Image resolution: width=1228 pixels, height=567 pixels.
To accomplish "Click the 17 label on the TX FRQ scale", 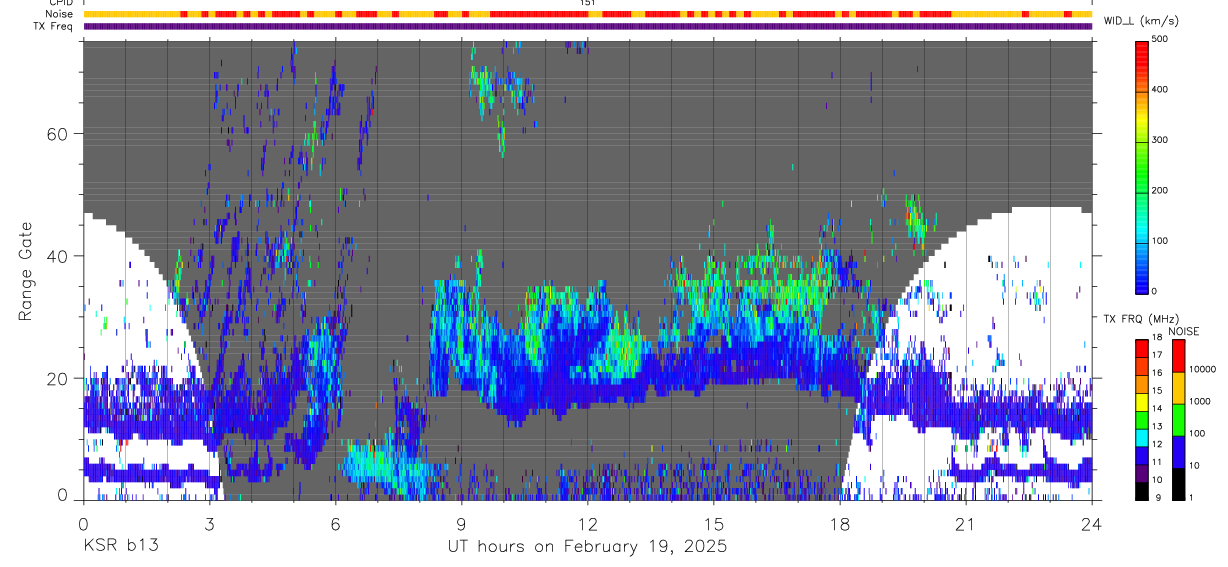I will click(x=1157, y=355).
